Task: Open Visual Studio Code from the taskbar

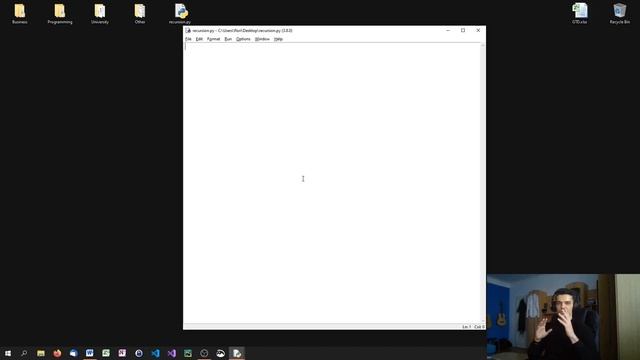Action: click(155, 353)
